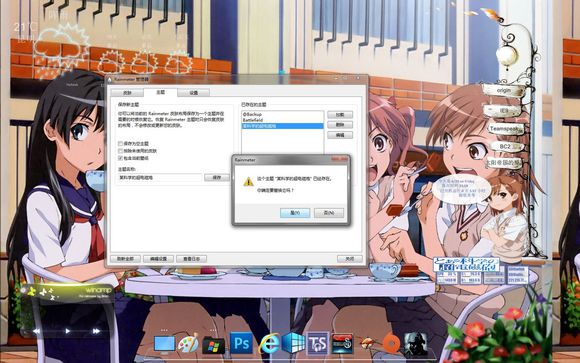Click the theme name input field
This screenshot has height=363, width=580.
coord(159,178)
